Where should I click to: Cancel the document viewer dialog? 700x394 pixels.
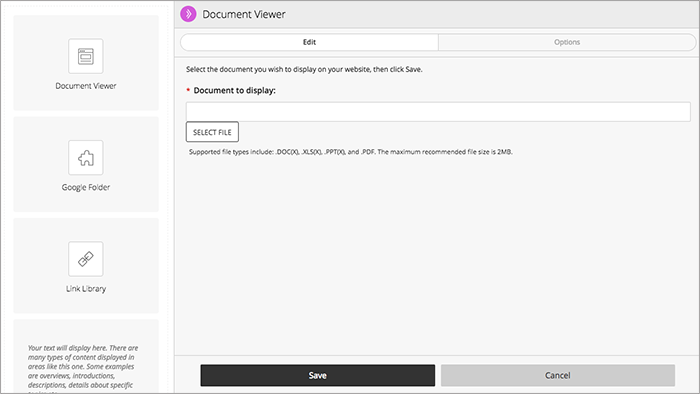point(558,375)
